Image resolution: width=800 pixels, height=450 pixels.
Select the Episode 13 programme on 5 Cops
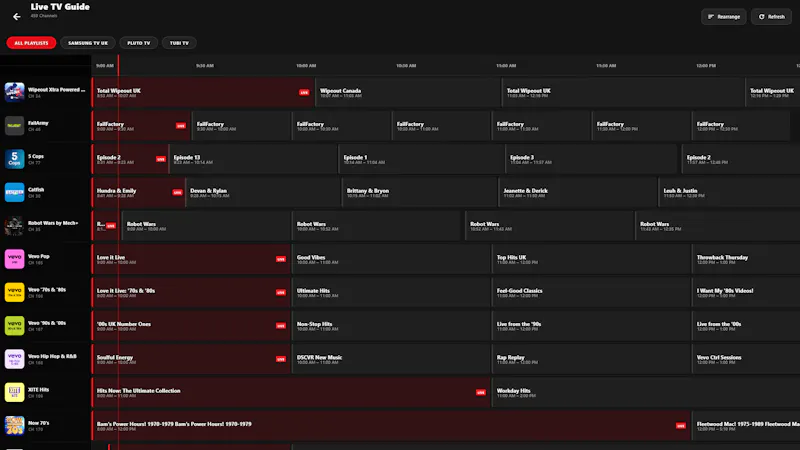(253, 159)
